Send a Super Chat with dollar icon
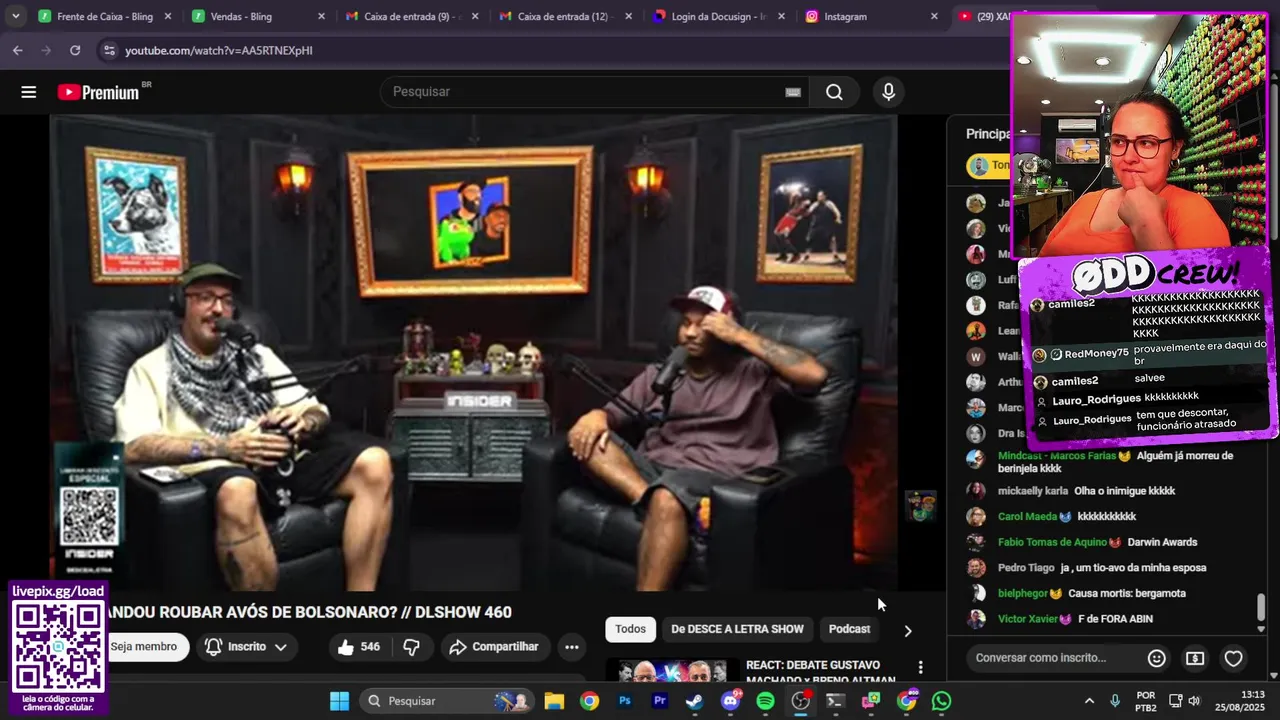Screen dimensions: 1280x720 (1195, 658)
